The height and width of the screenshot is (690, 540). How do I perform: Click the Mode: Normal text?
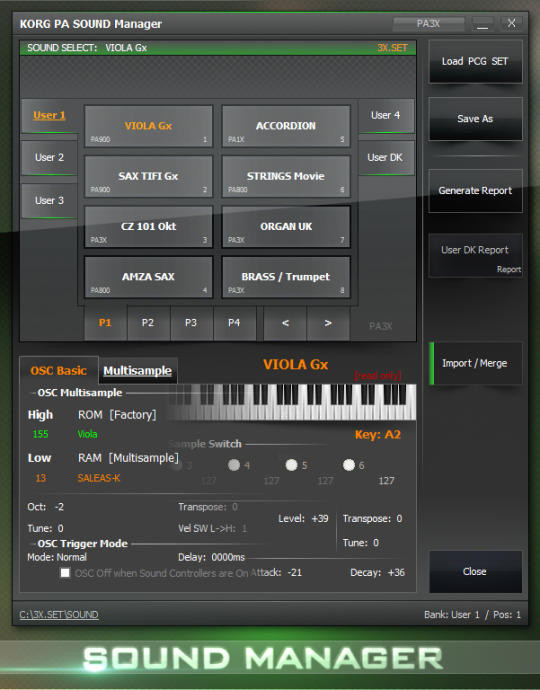click(x=57, y=558)
